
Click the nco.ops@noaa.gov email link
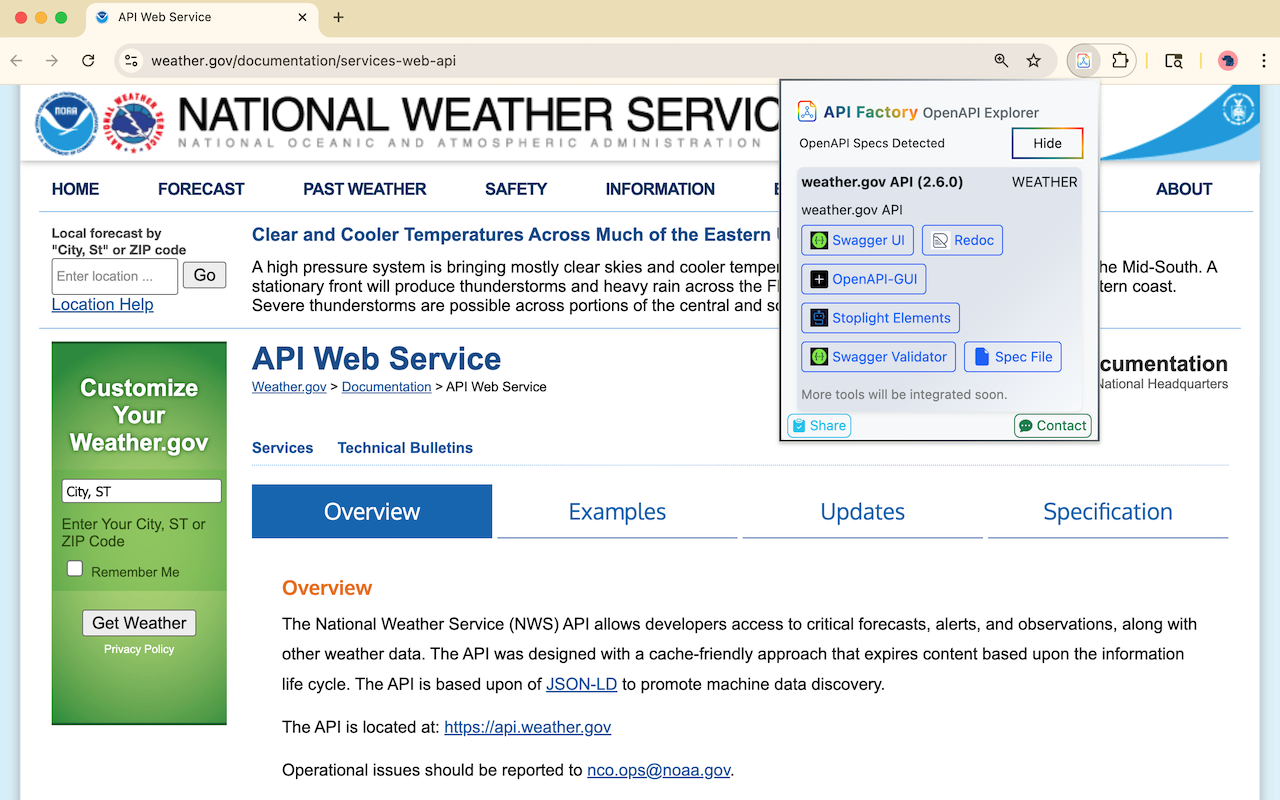(x=659, y=770)
